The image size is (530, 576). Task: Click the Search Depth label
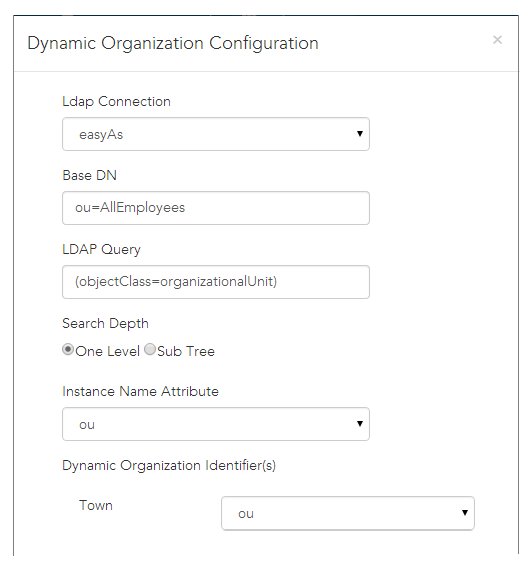click(x=105, y=324)
